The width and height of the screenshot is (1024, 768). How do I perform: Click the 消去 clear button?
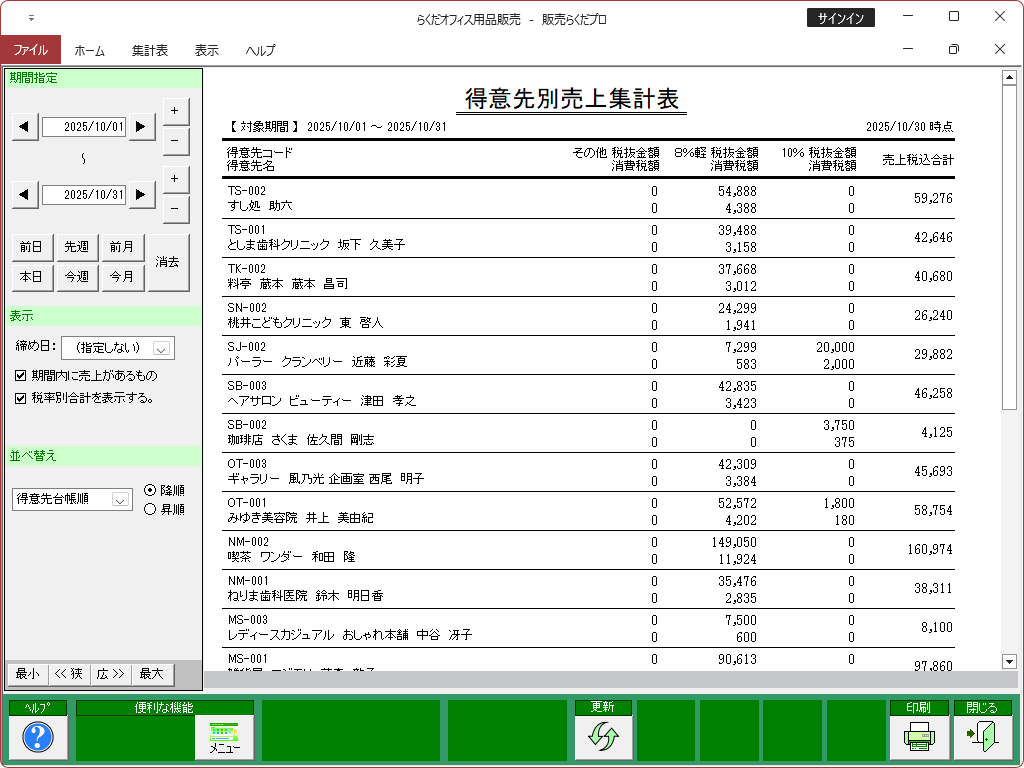coord(168,262)
